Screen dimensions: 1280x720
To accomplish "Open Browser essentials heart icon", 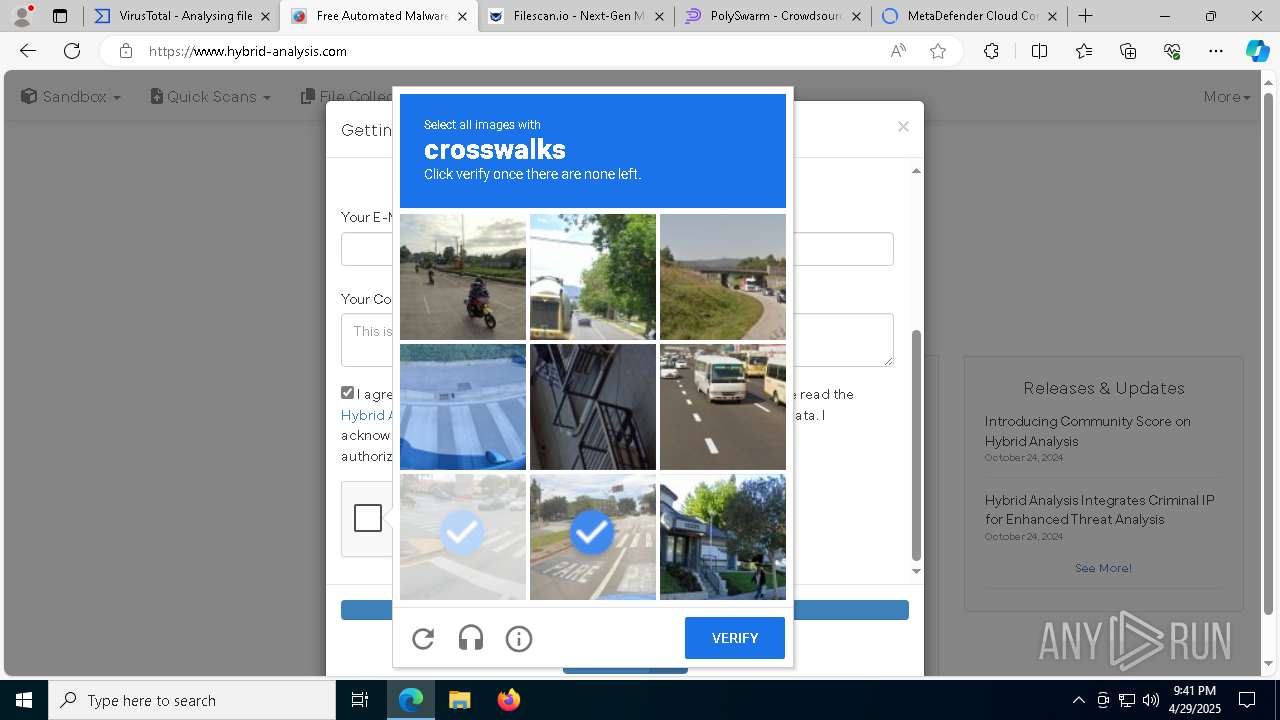I will [x=1172, y=51].
